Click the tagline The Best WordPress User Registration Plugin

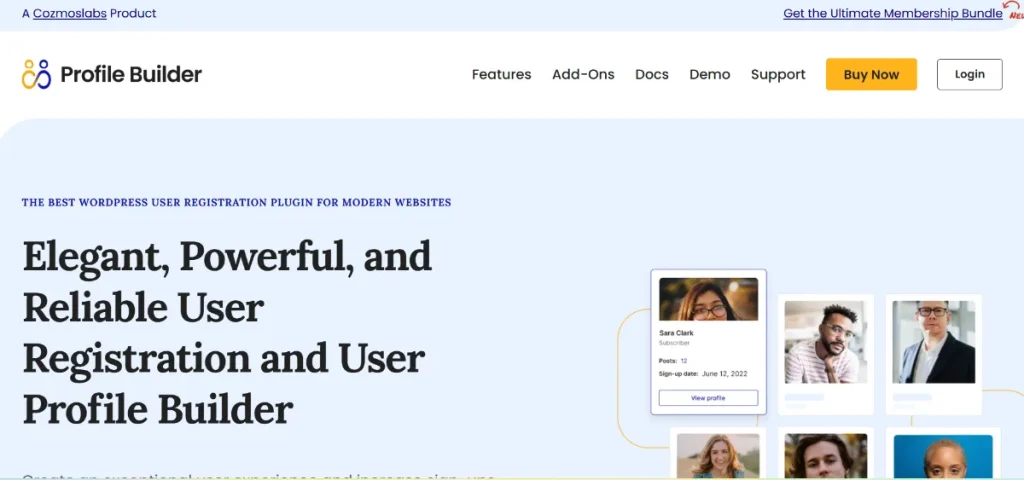pos(236,202)
